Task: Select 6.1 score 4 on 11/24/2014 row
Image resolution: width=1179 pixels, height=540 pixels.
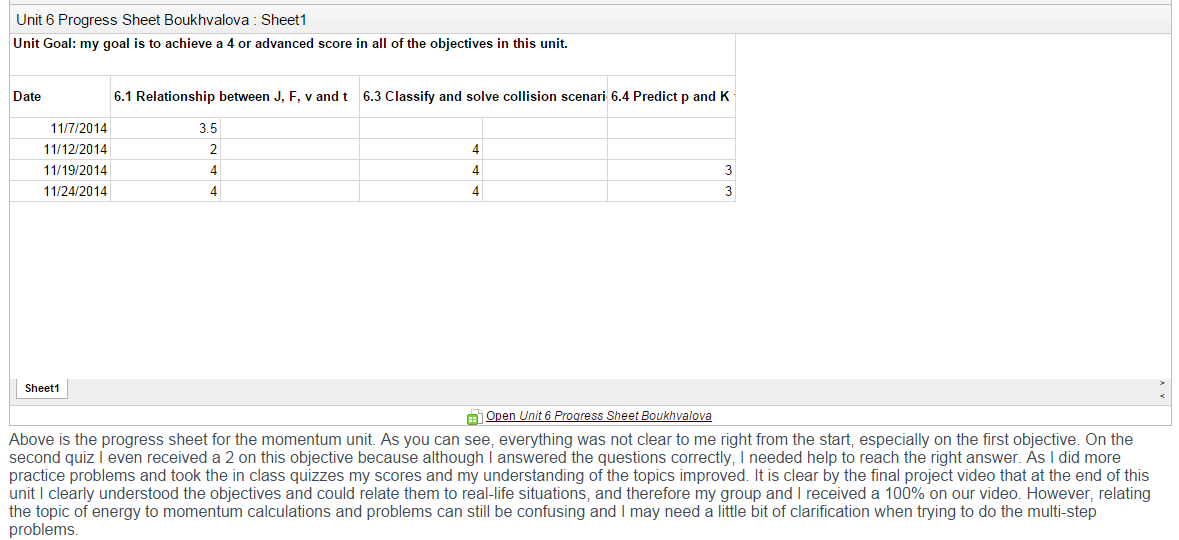Action: (x=165, y=192)
